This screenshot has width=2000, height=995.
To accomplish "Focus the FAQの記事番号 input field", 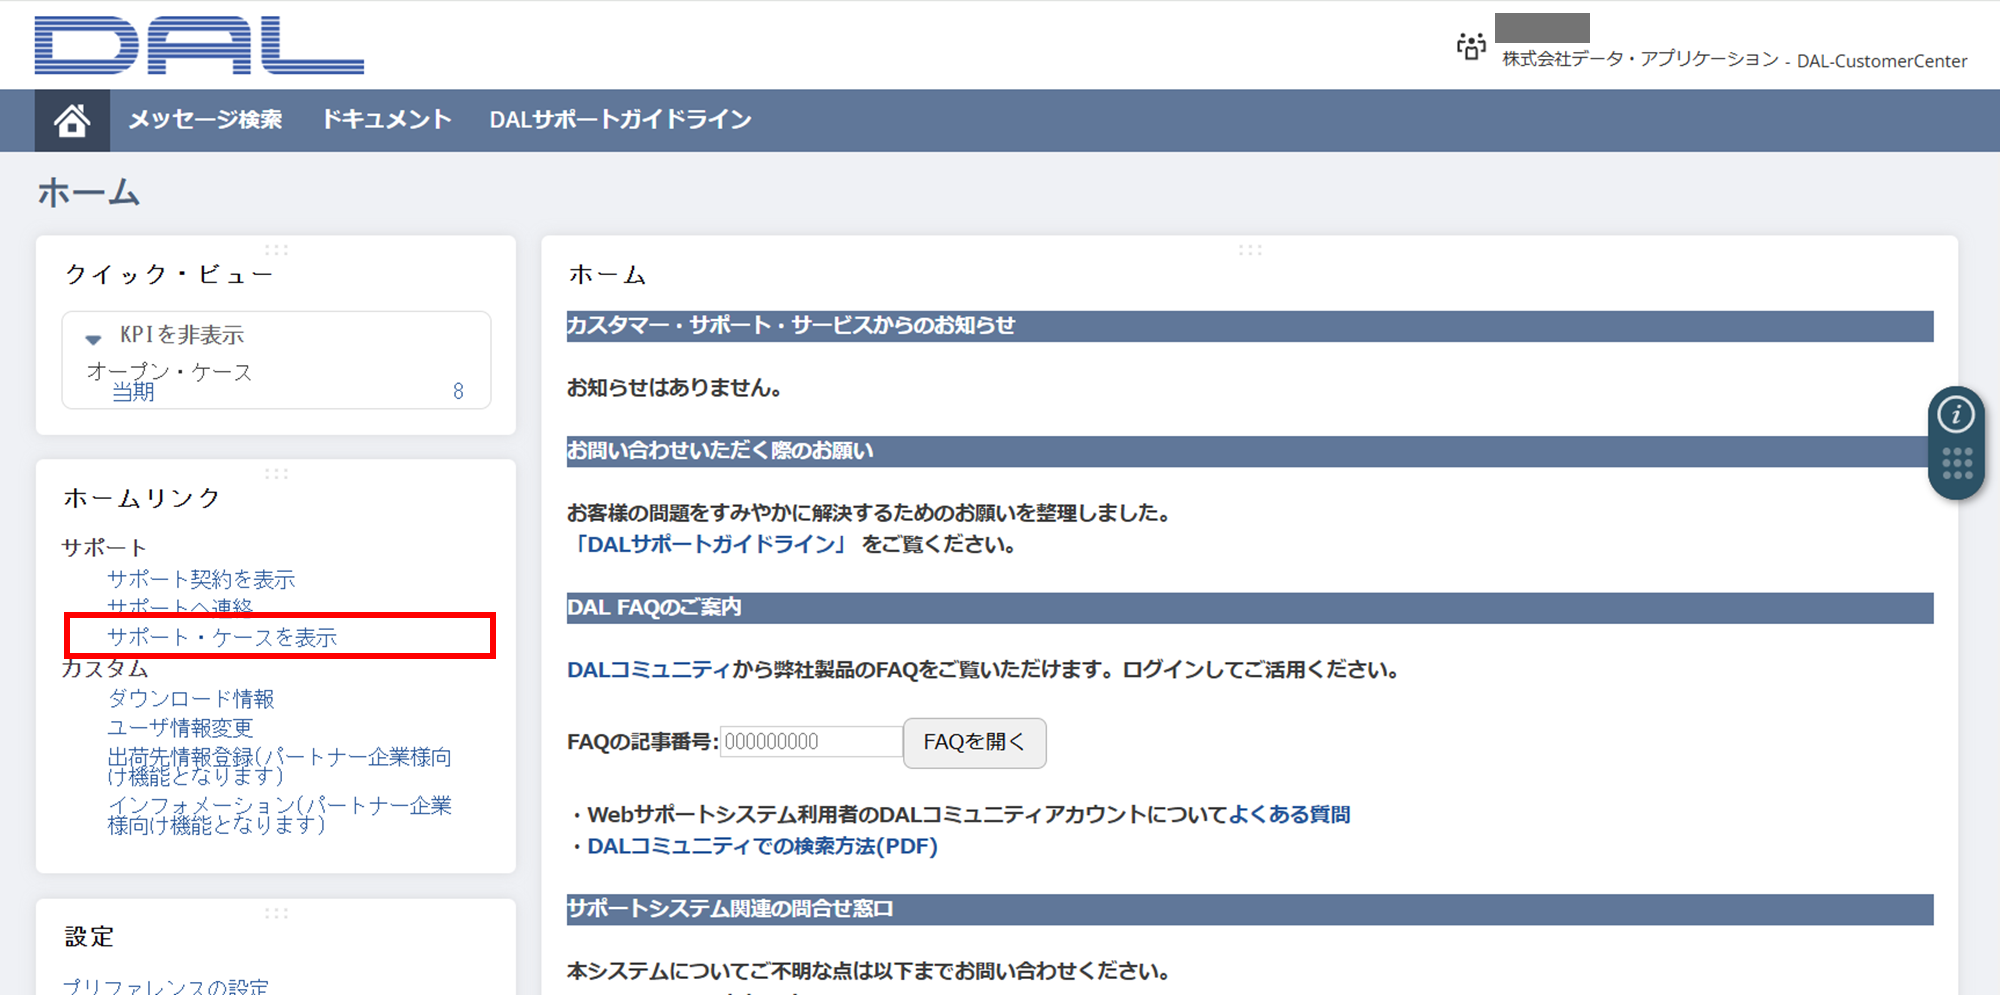I will coord(811,742).
